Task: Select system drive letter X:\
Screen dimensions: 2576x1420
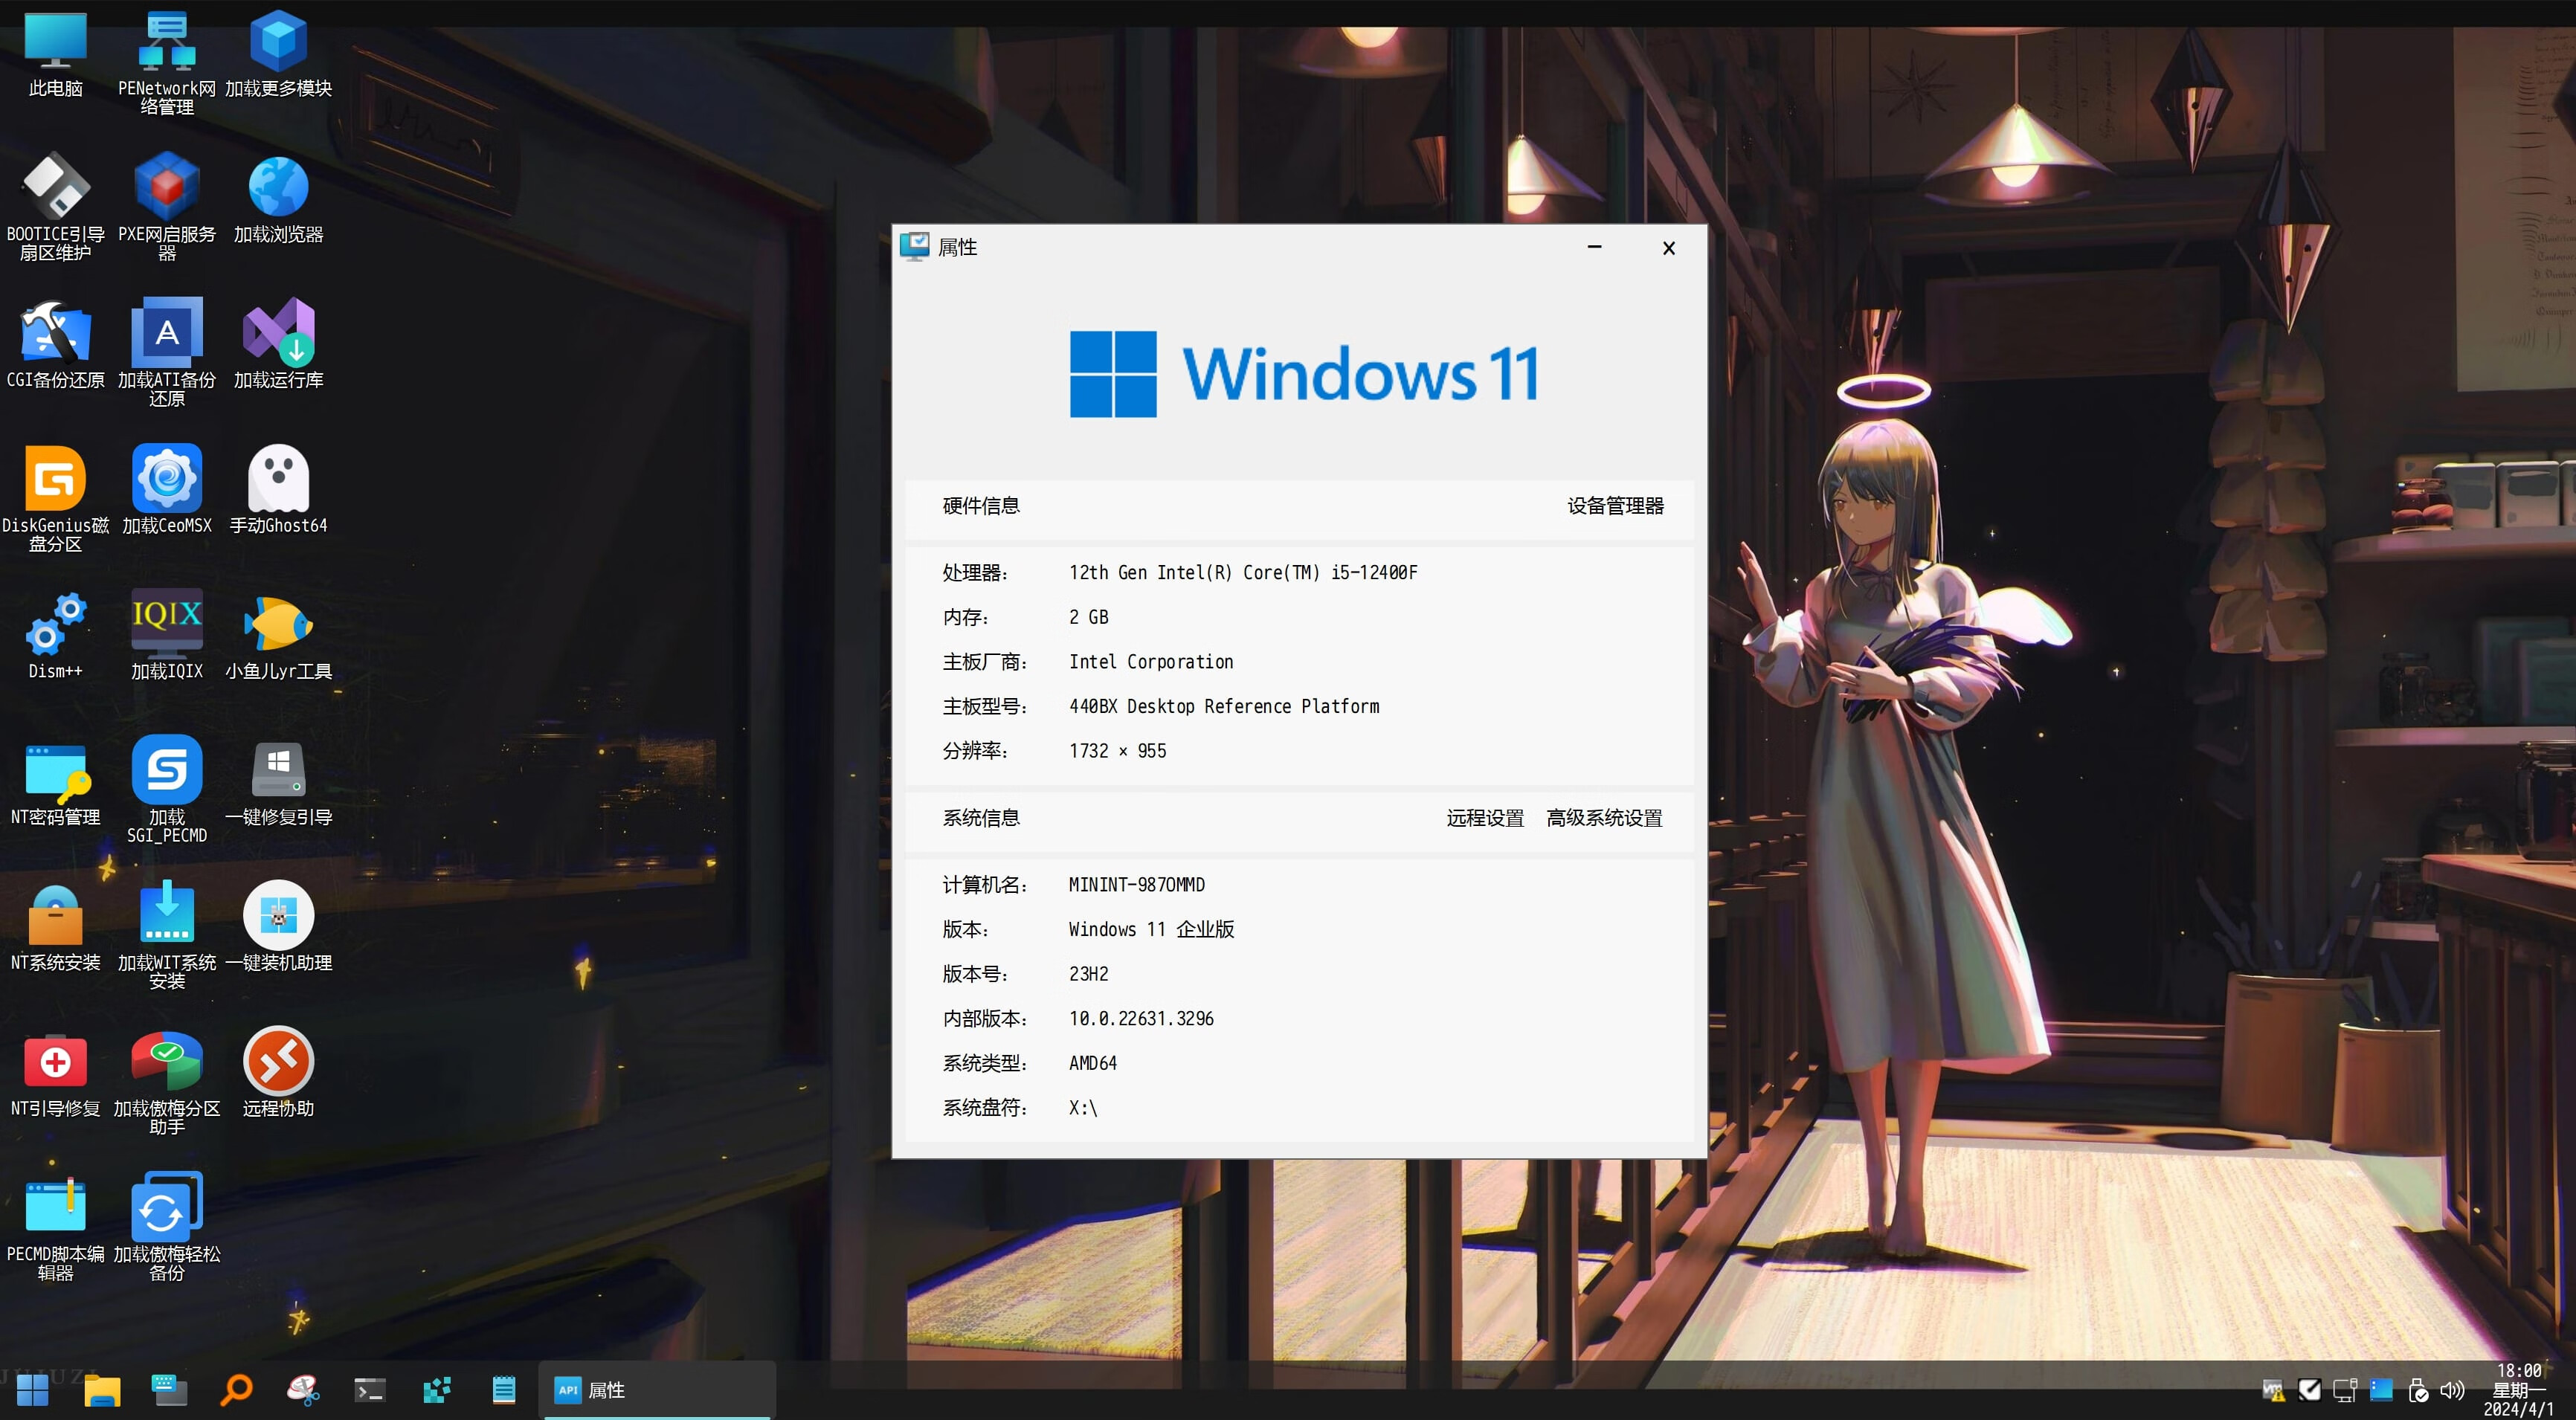Action: pyautogui.click(x=1083, y=1108)
